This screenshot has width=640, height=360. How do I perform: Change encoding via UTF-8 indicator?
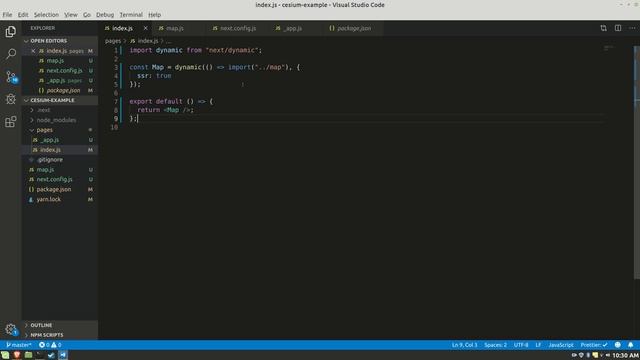[x=521, y=345]
